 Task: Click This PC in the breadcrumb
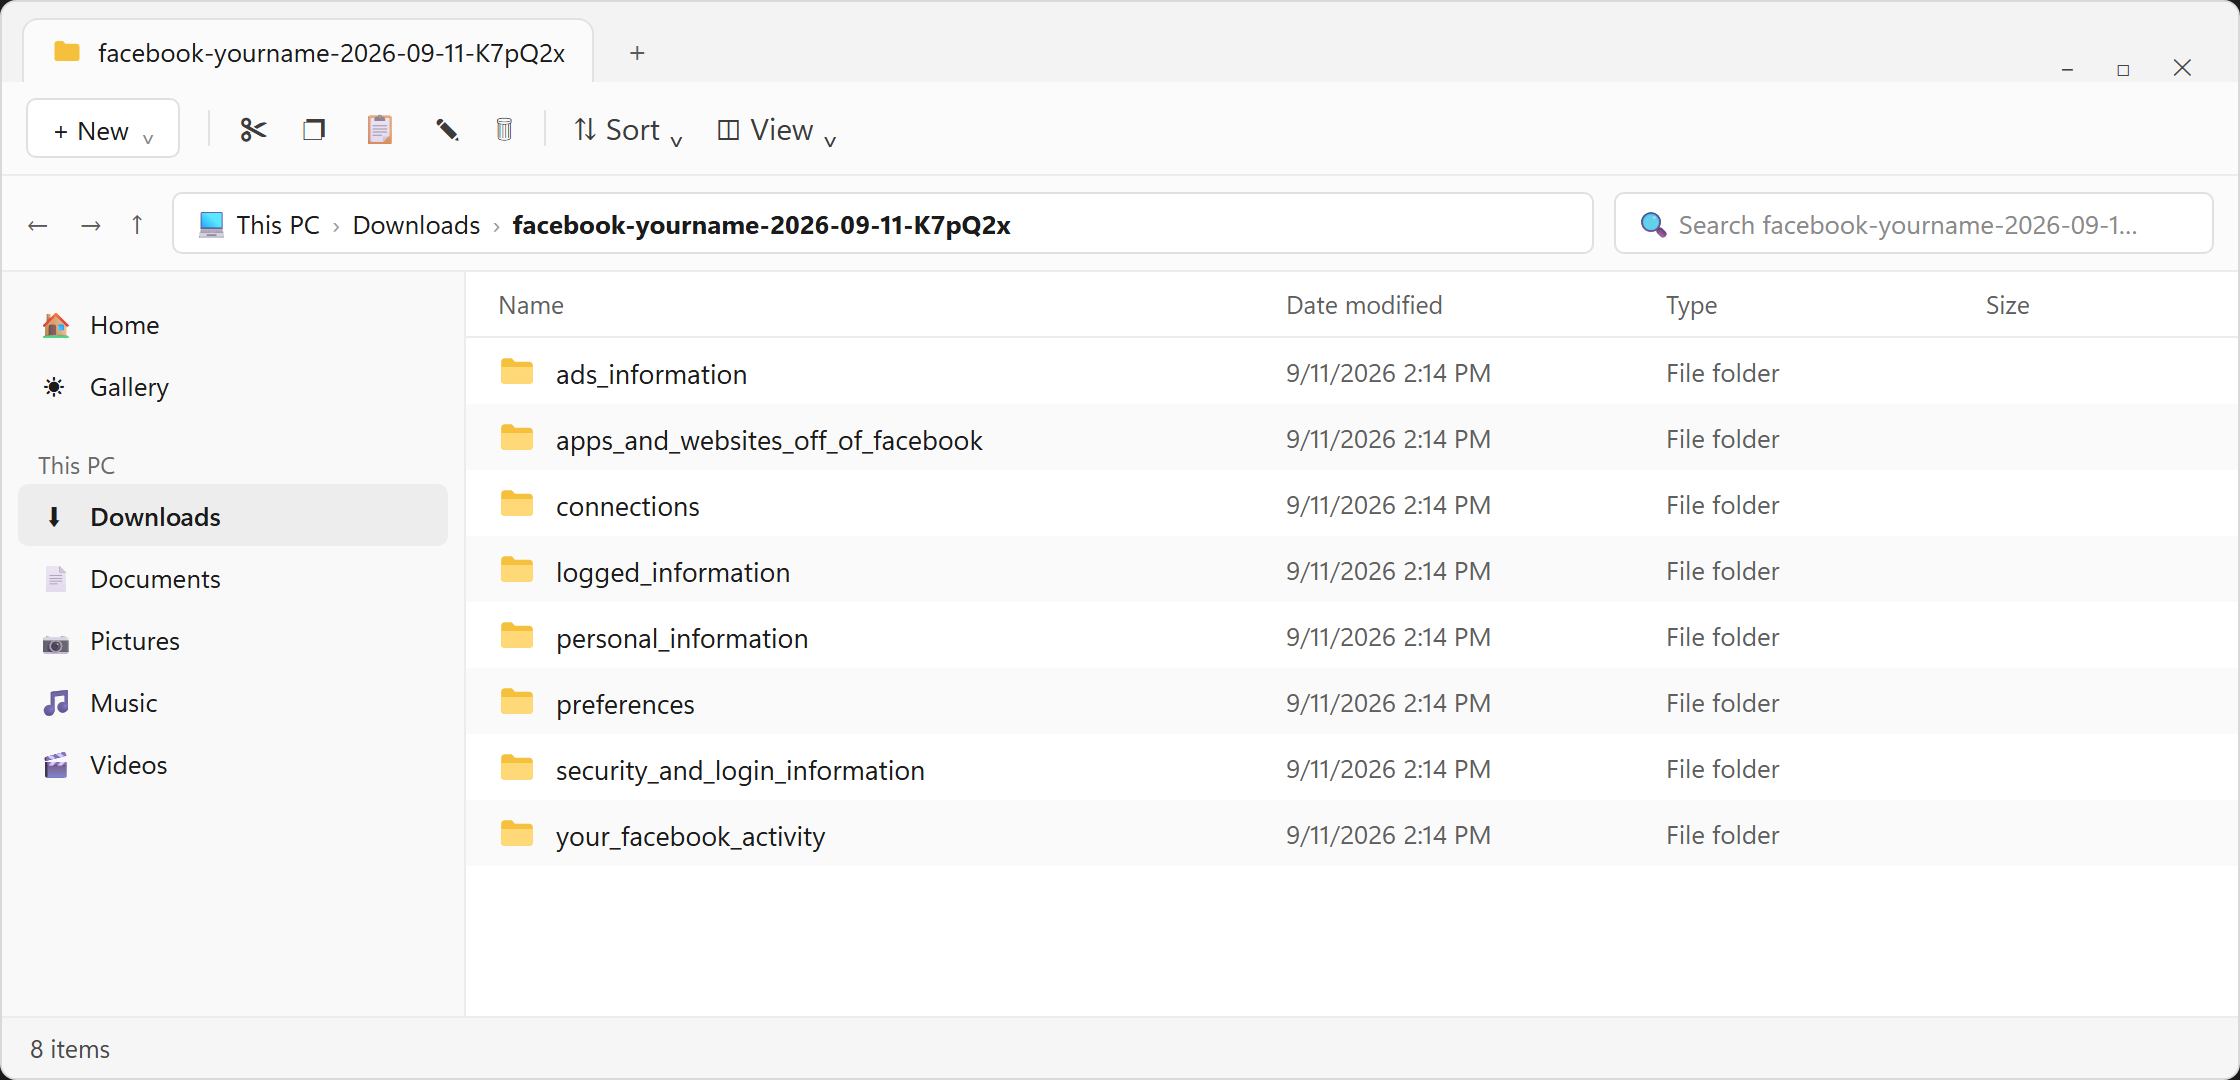278,225
